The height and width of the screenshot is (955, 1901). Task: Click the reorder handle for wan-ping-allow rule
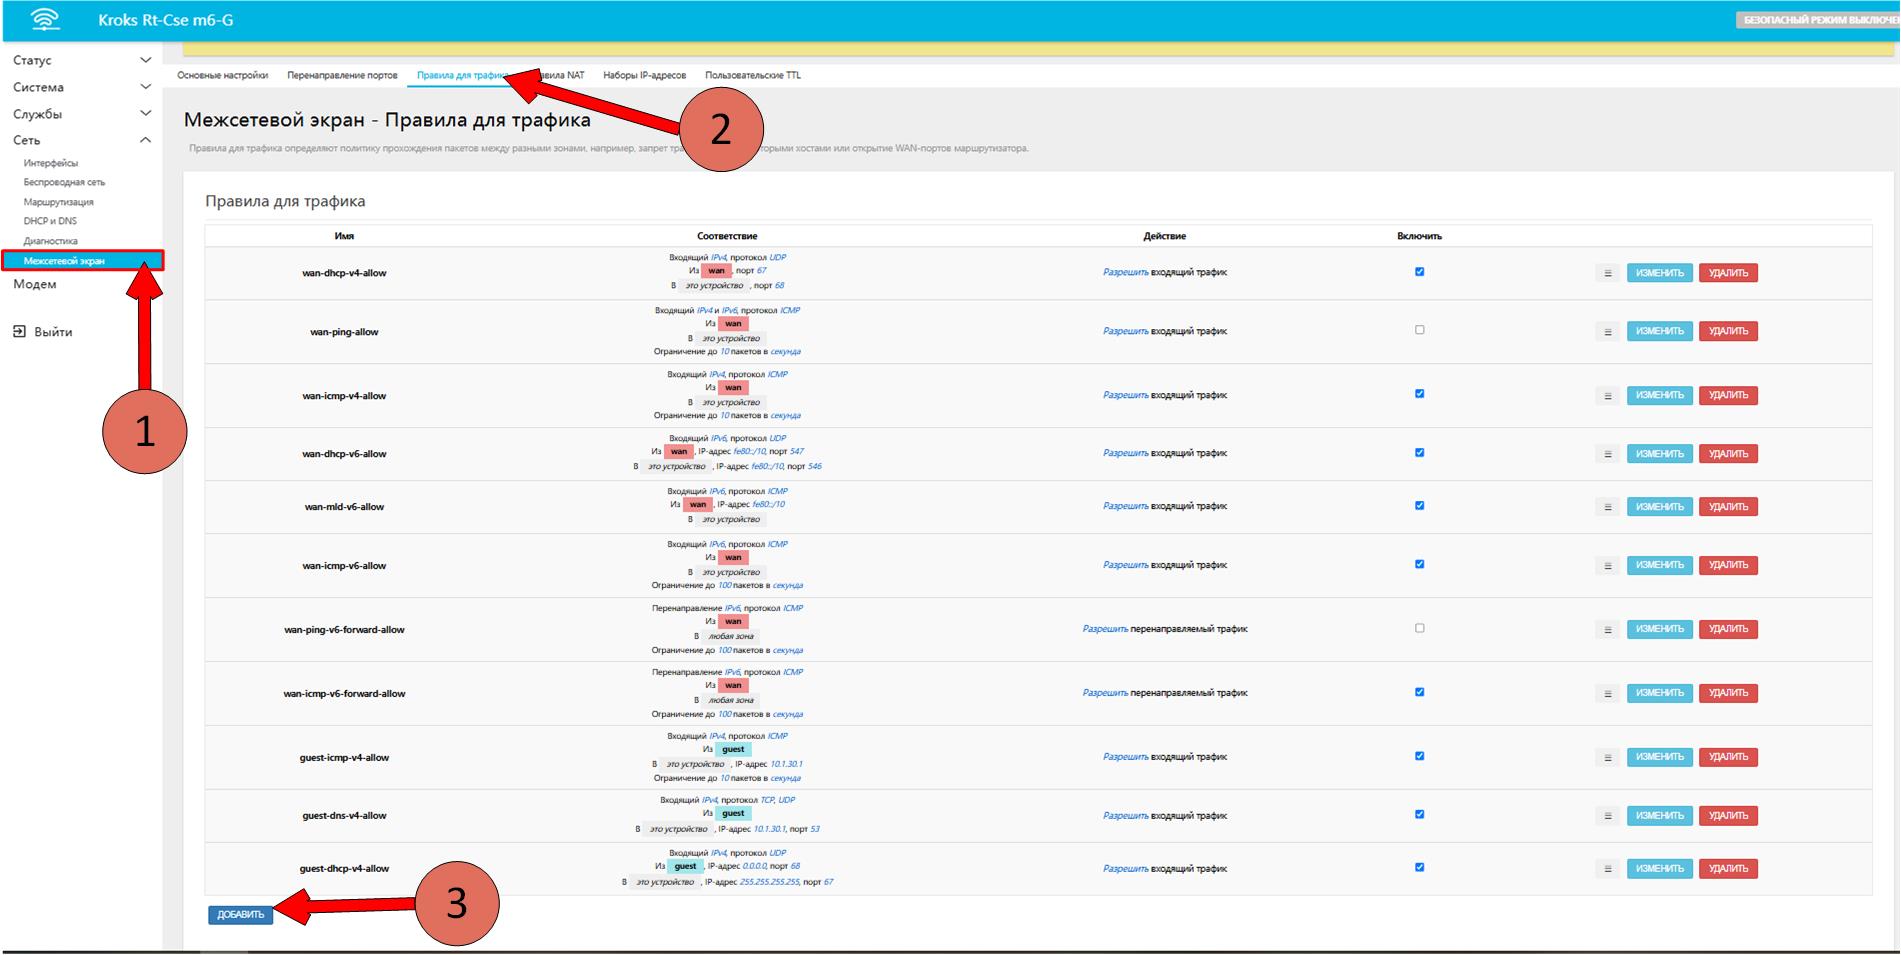point(1607,332)
